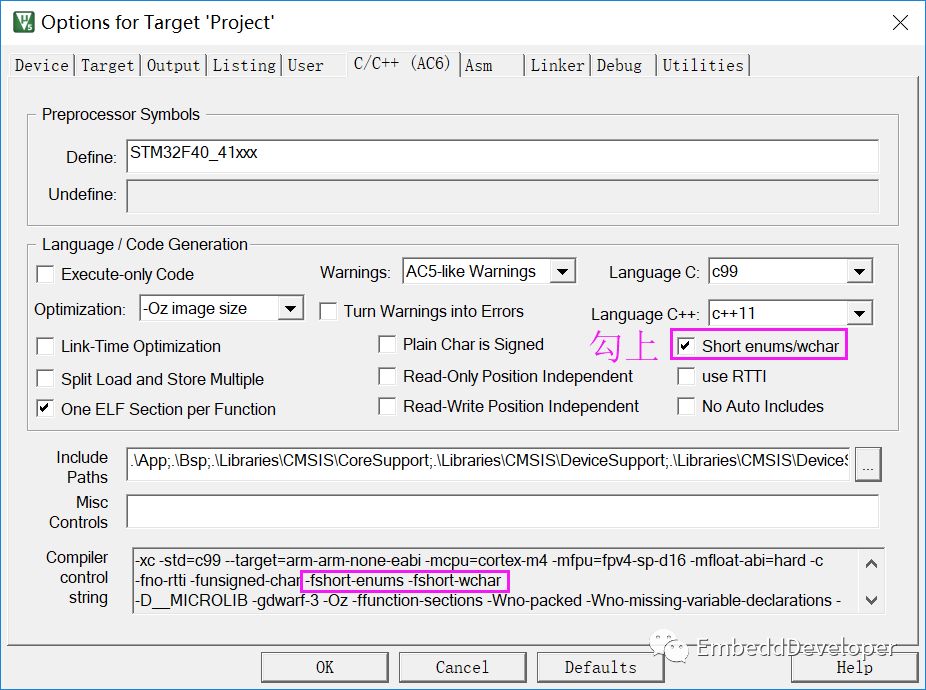The height and width of the screenshot is (690, 926).
Task: Open the Utilities tab
Action: click(703, 65)
